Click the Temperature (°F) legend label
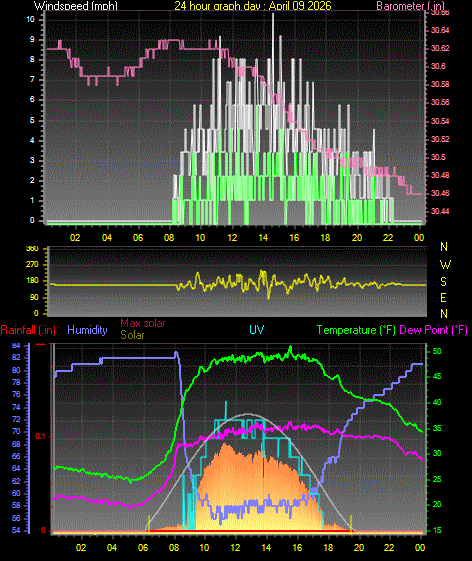Screen dimensions: 472x561 click(x=356, y=330)
